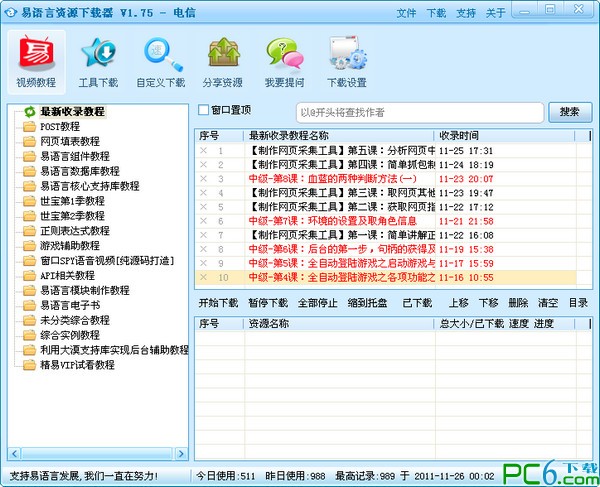Click 全部停止 to stop all
Image resolution: width=600 pixels, height=487 pixels.
(x=318, y=303)
